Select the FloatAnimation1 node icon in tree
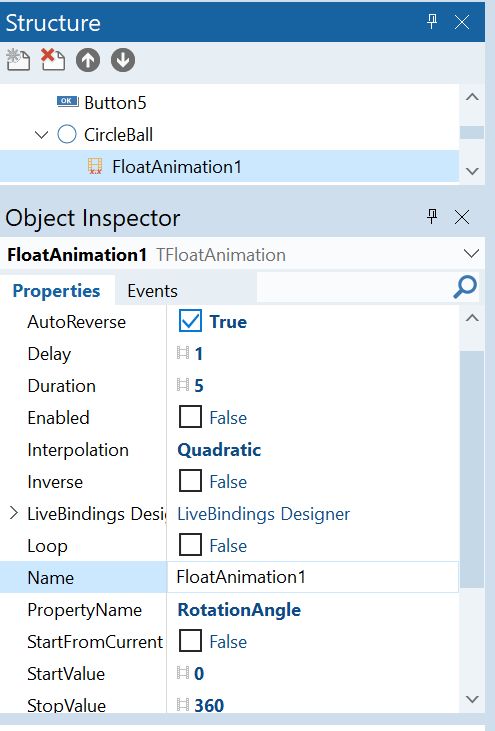Image resolution: width=495 pixels, height=731 pixels. [x=95, y=166]
